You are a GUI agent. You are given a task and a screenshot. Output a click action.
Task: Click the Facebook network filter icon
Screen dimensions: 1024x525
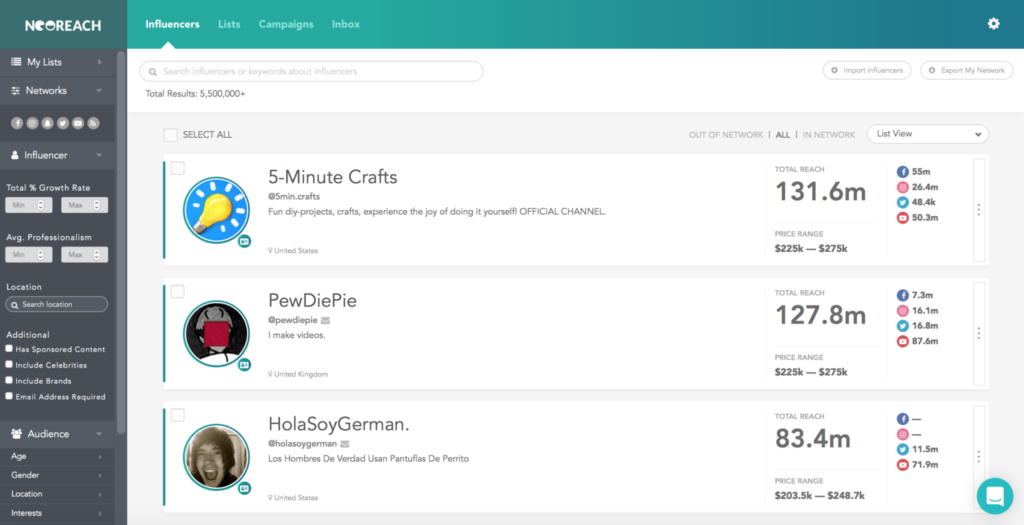(17, 123)
